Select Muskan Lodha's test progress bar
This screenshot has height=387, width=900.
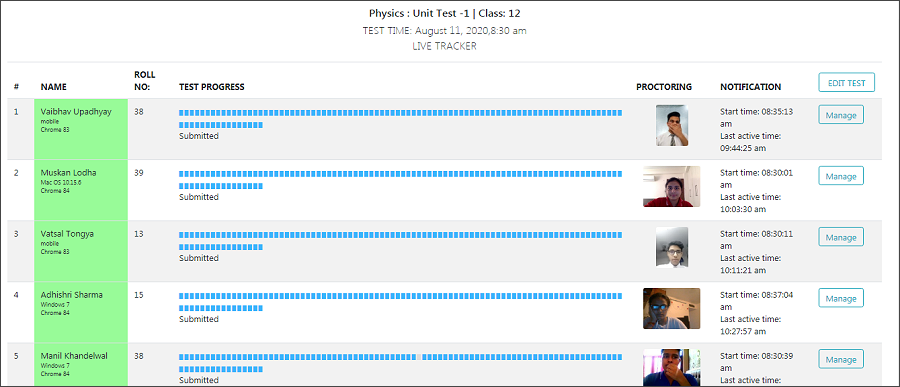coord(401,180)
